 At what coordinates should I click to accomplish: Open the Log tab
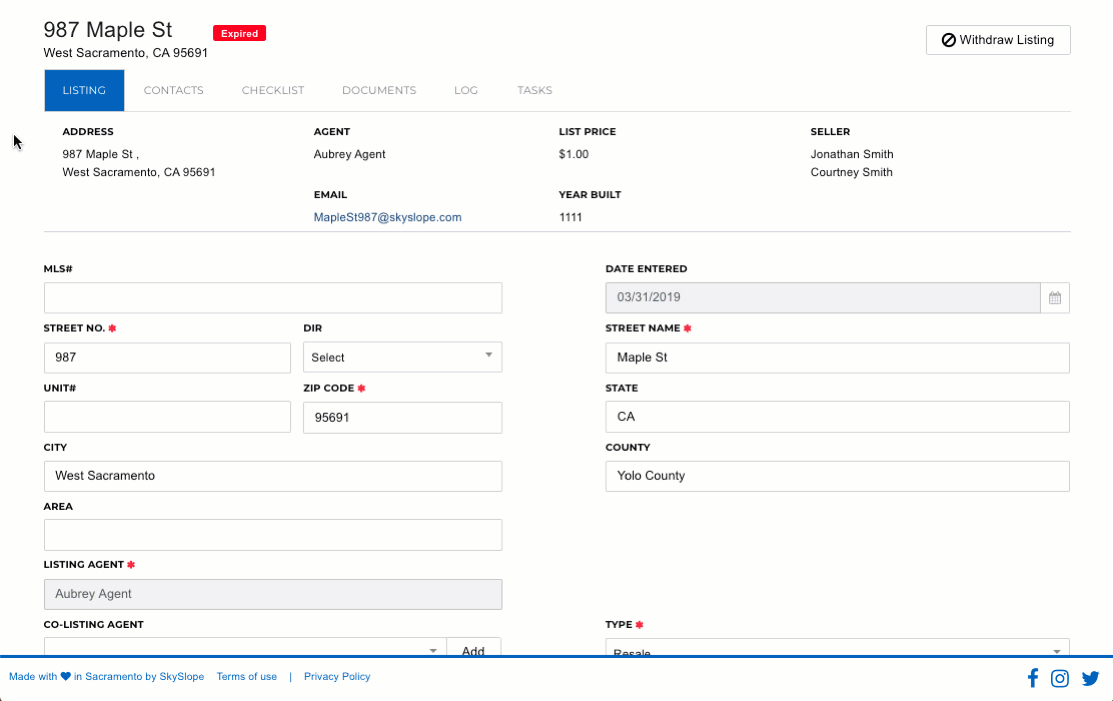(466, 90)
